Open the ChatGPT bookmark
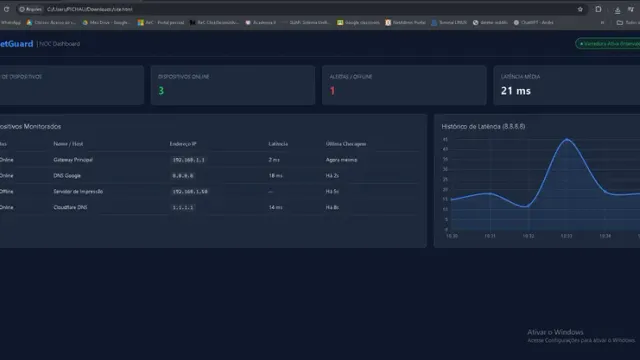Screen dimensions: 640x360 click(533, 22)
